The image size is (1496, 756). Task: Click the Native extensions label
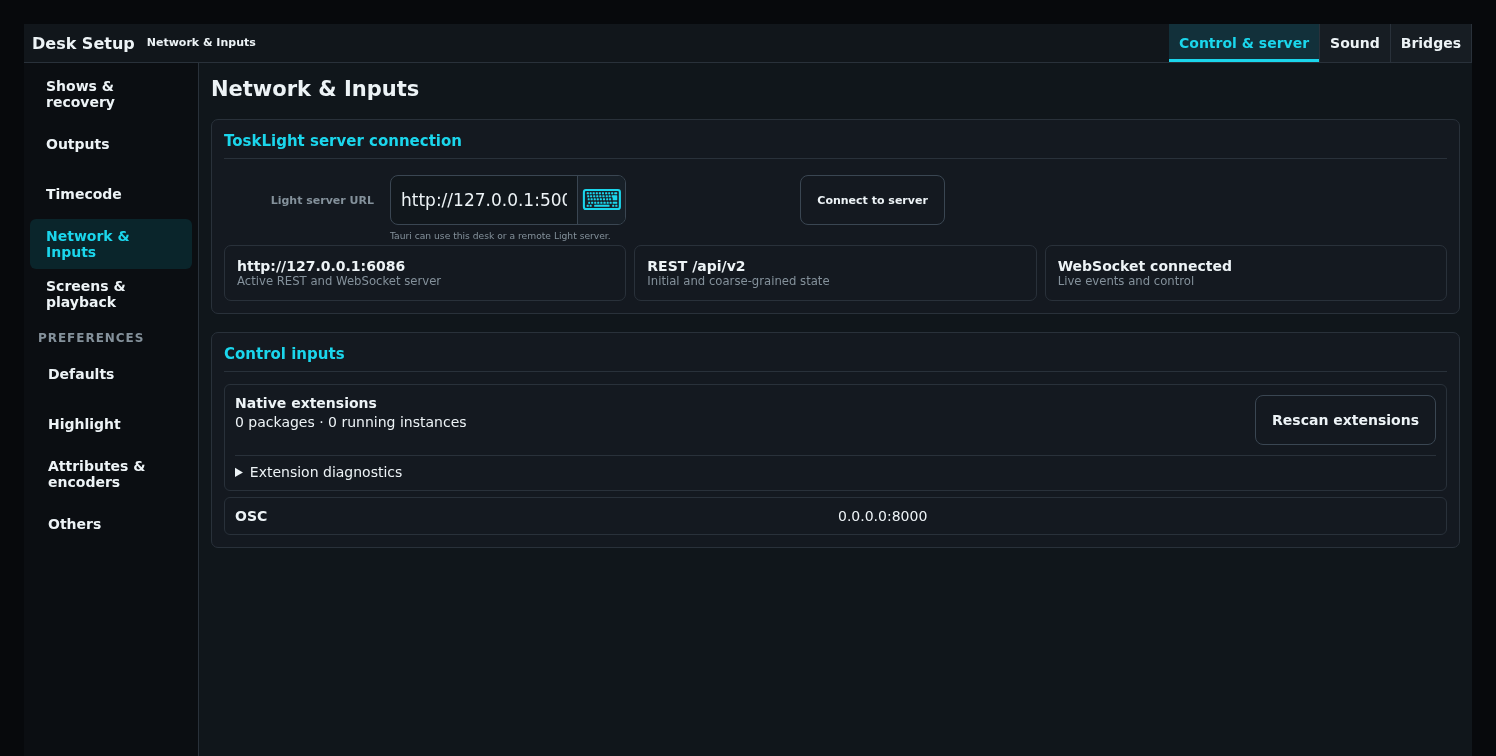click(306, 403)
